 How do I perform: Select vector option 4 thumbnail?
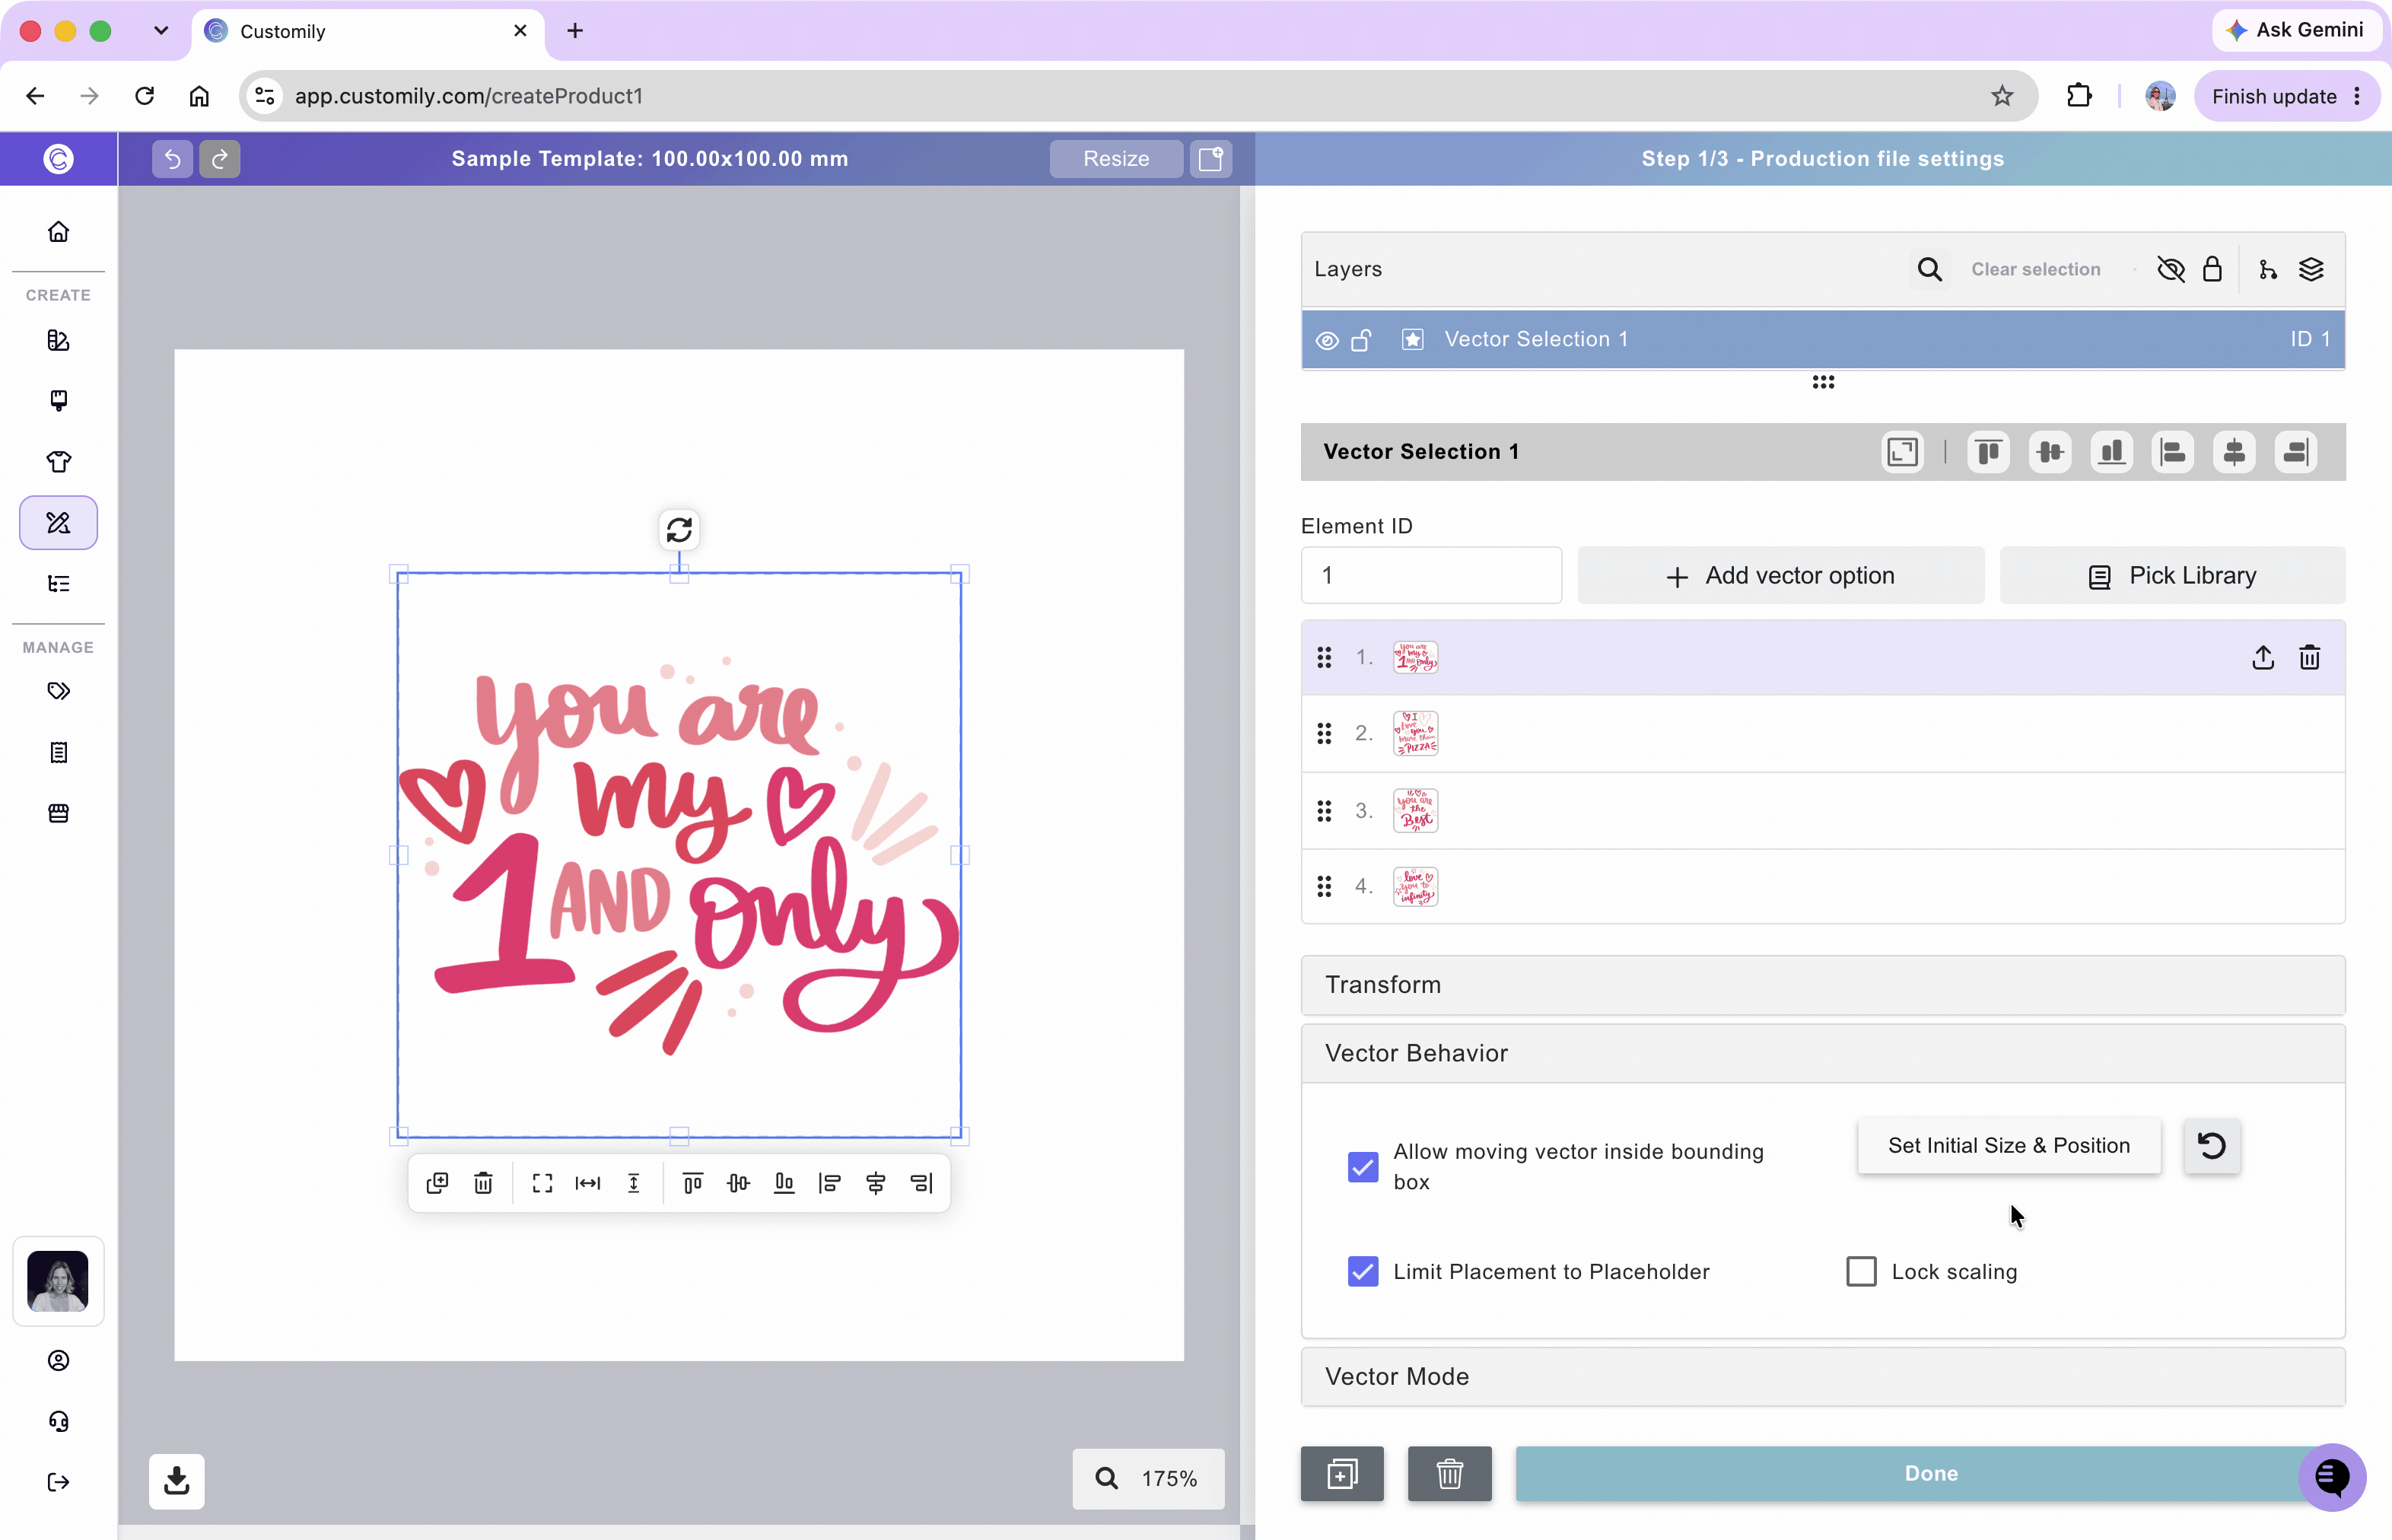click(x=1415, y=886)
